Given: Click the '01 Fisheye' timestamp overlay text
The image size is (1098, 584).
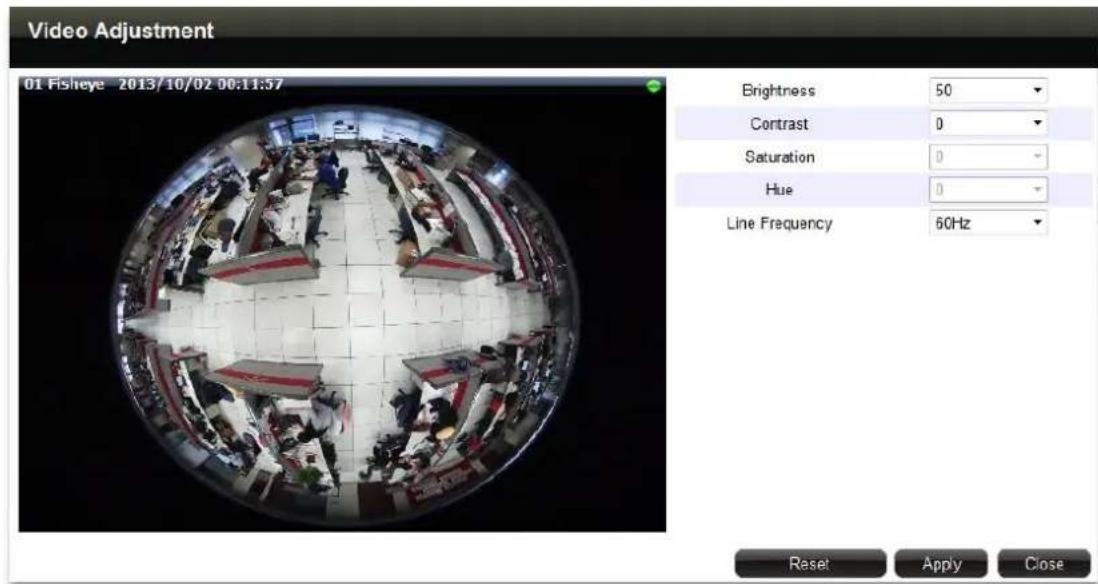Looking at the screenshot, I should coord(153,85).
